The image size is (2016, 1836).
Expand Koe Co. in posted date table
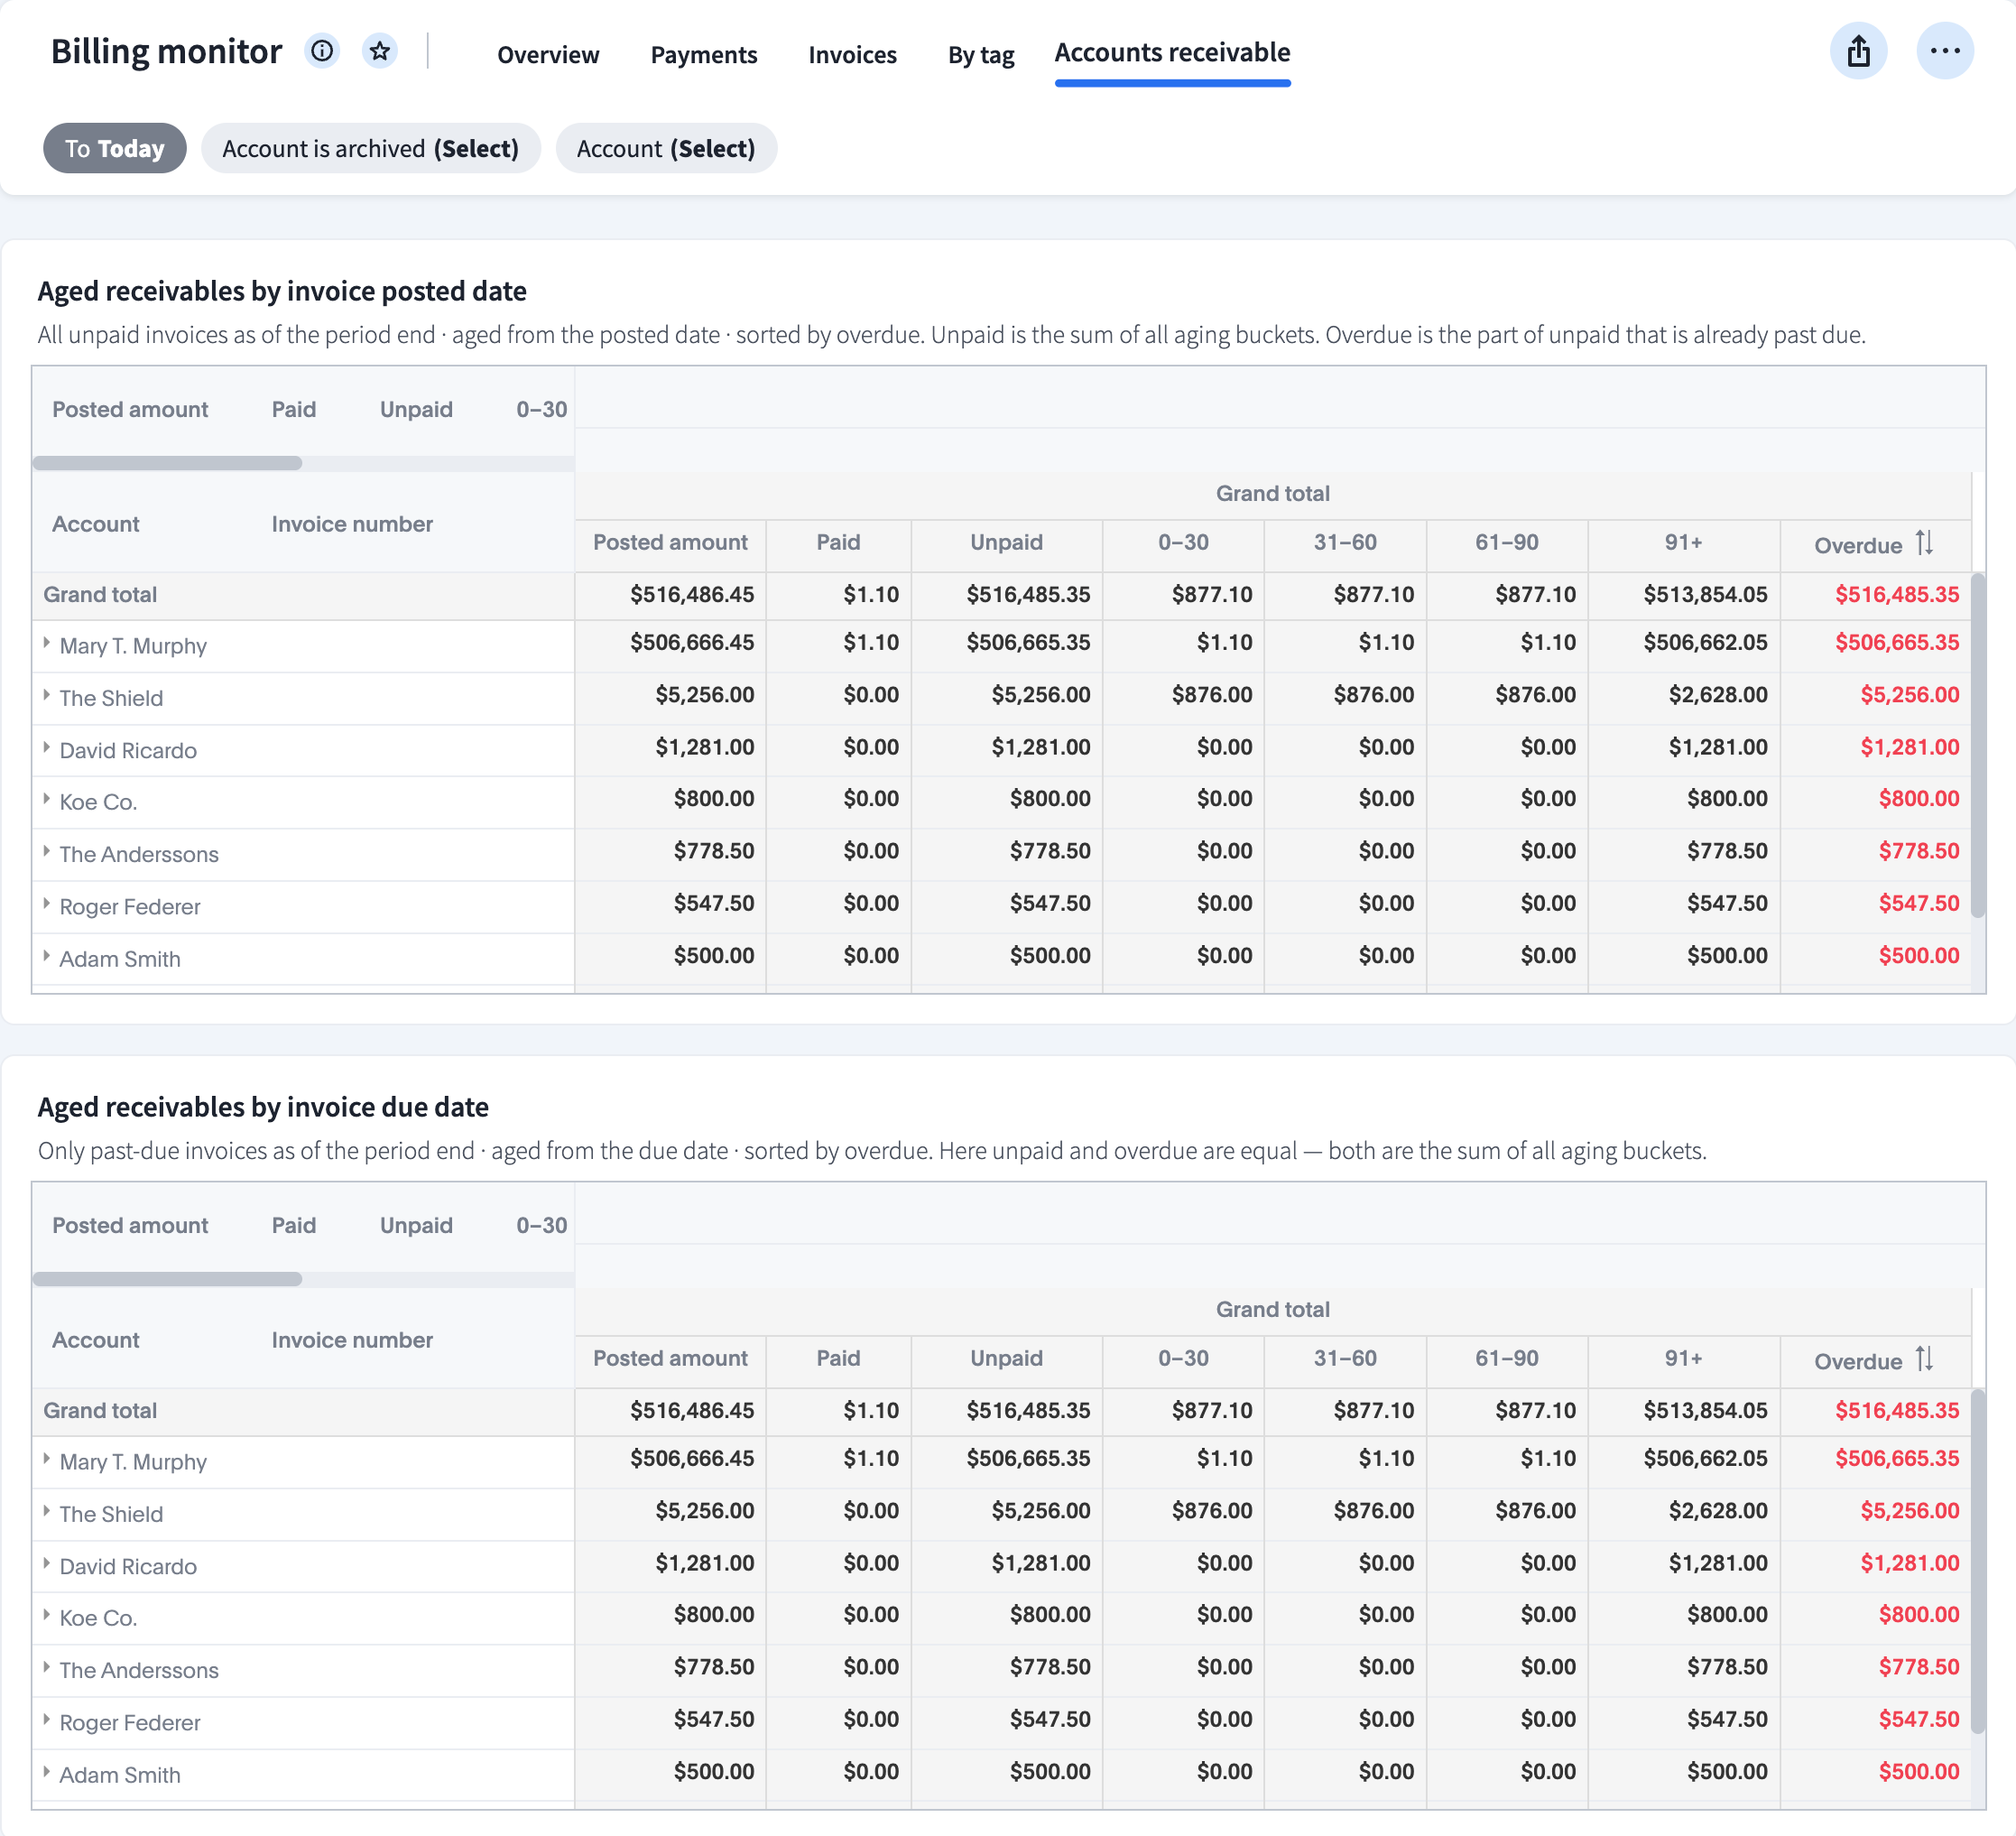(x=47, y=799)
